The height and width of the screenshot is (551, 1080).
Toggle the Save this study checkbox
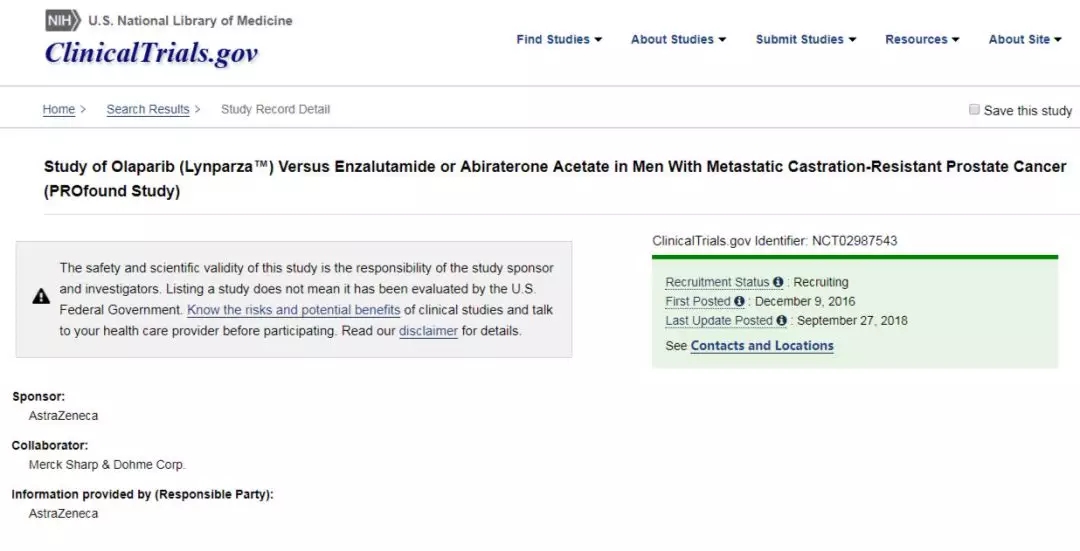pyautogui.click(x=974, y=110)
